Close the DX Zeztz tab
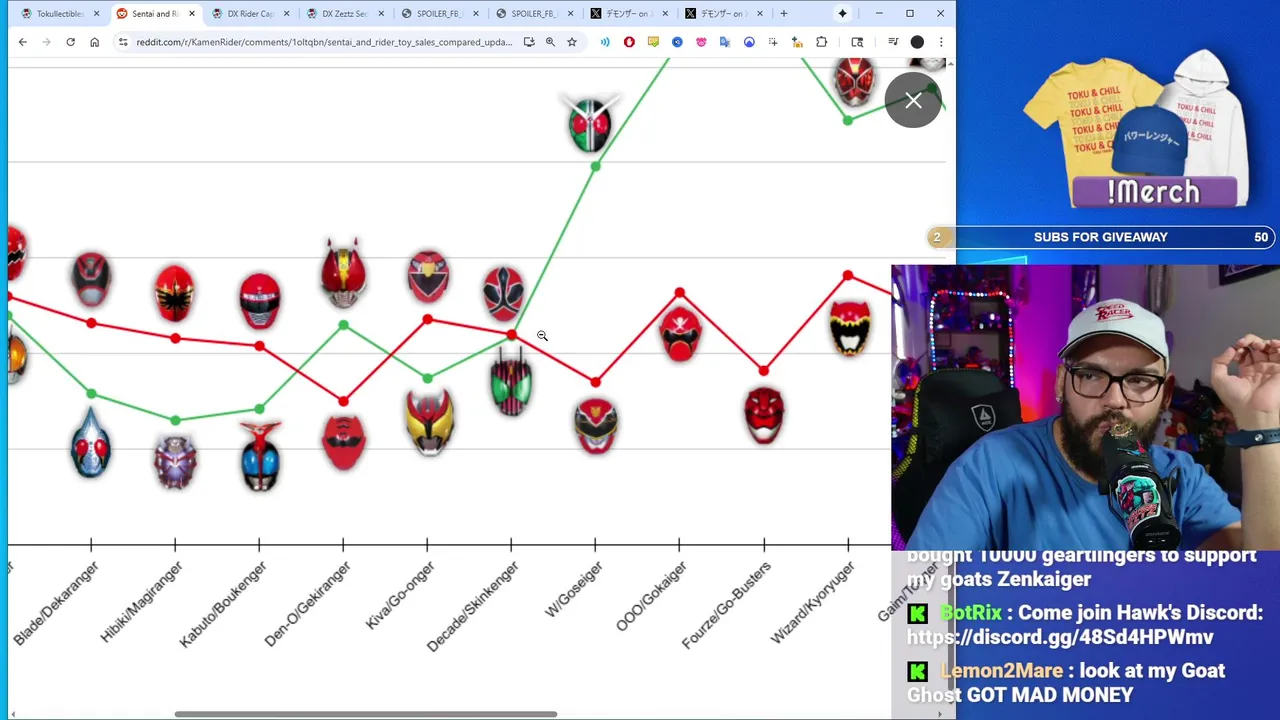The height and width of the screenshot is (720, 1280). (x=382, y=14)
